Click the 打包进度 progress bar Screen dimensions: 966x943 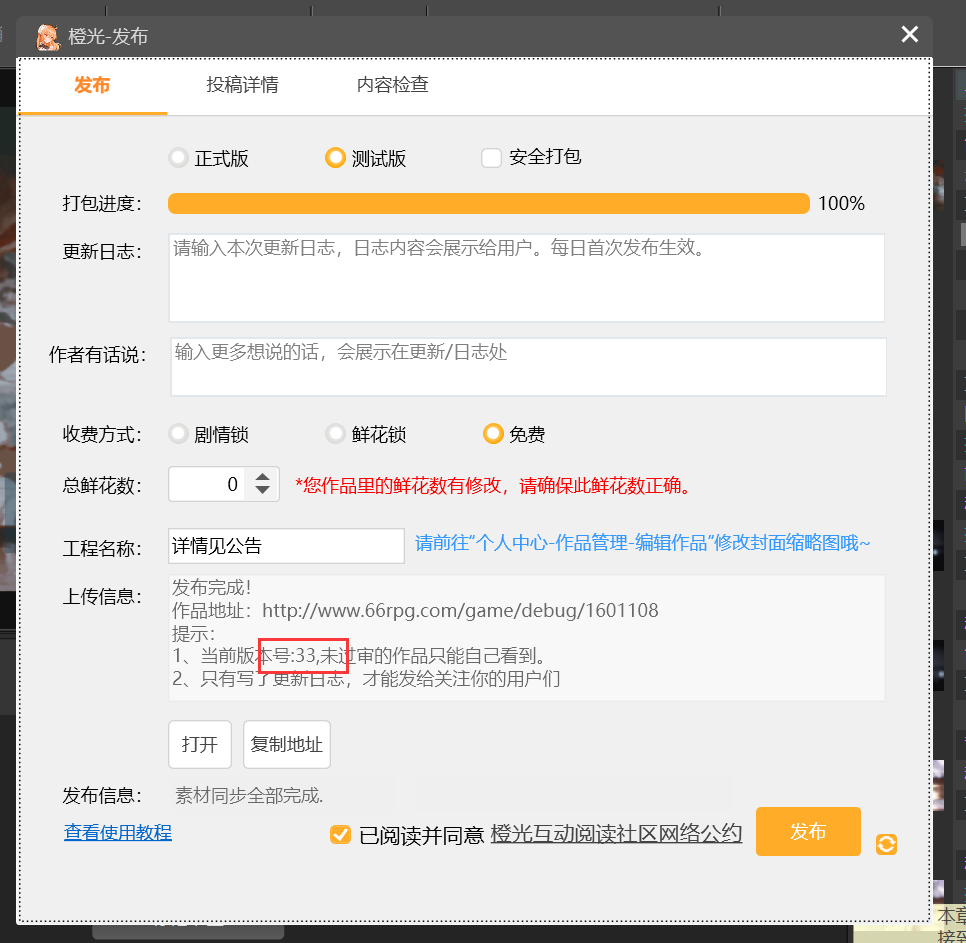click(488, 204)
